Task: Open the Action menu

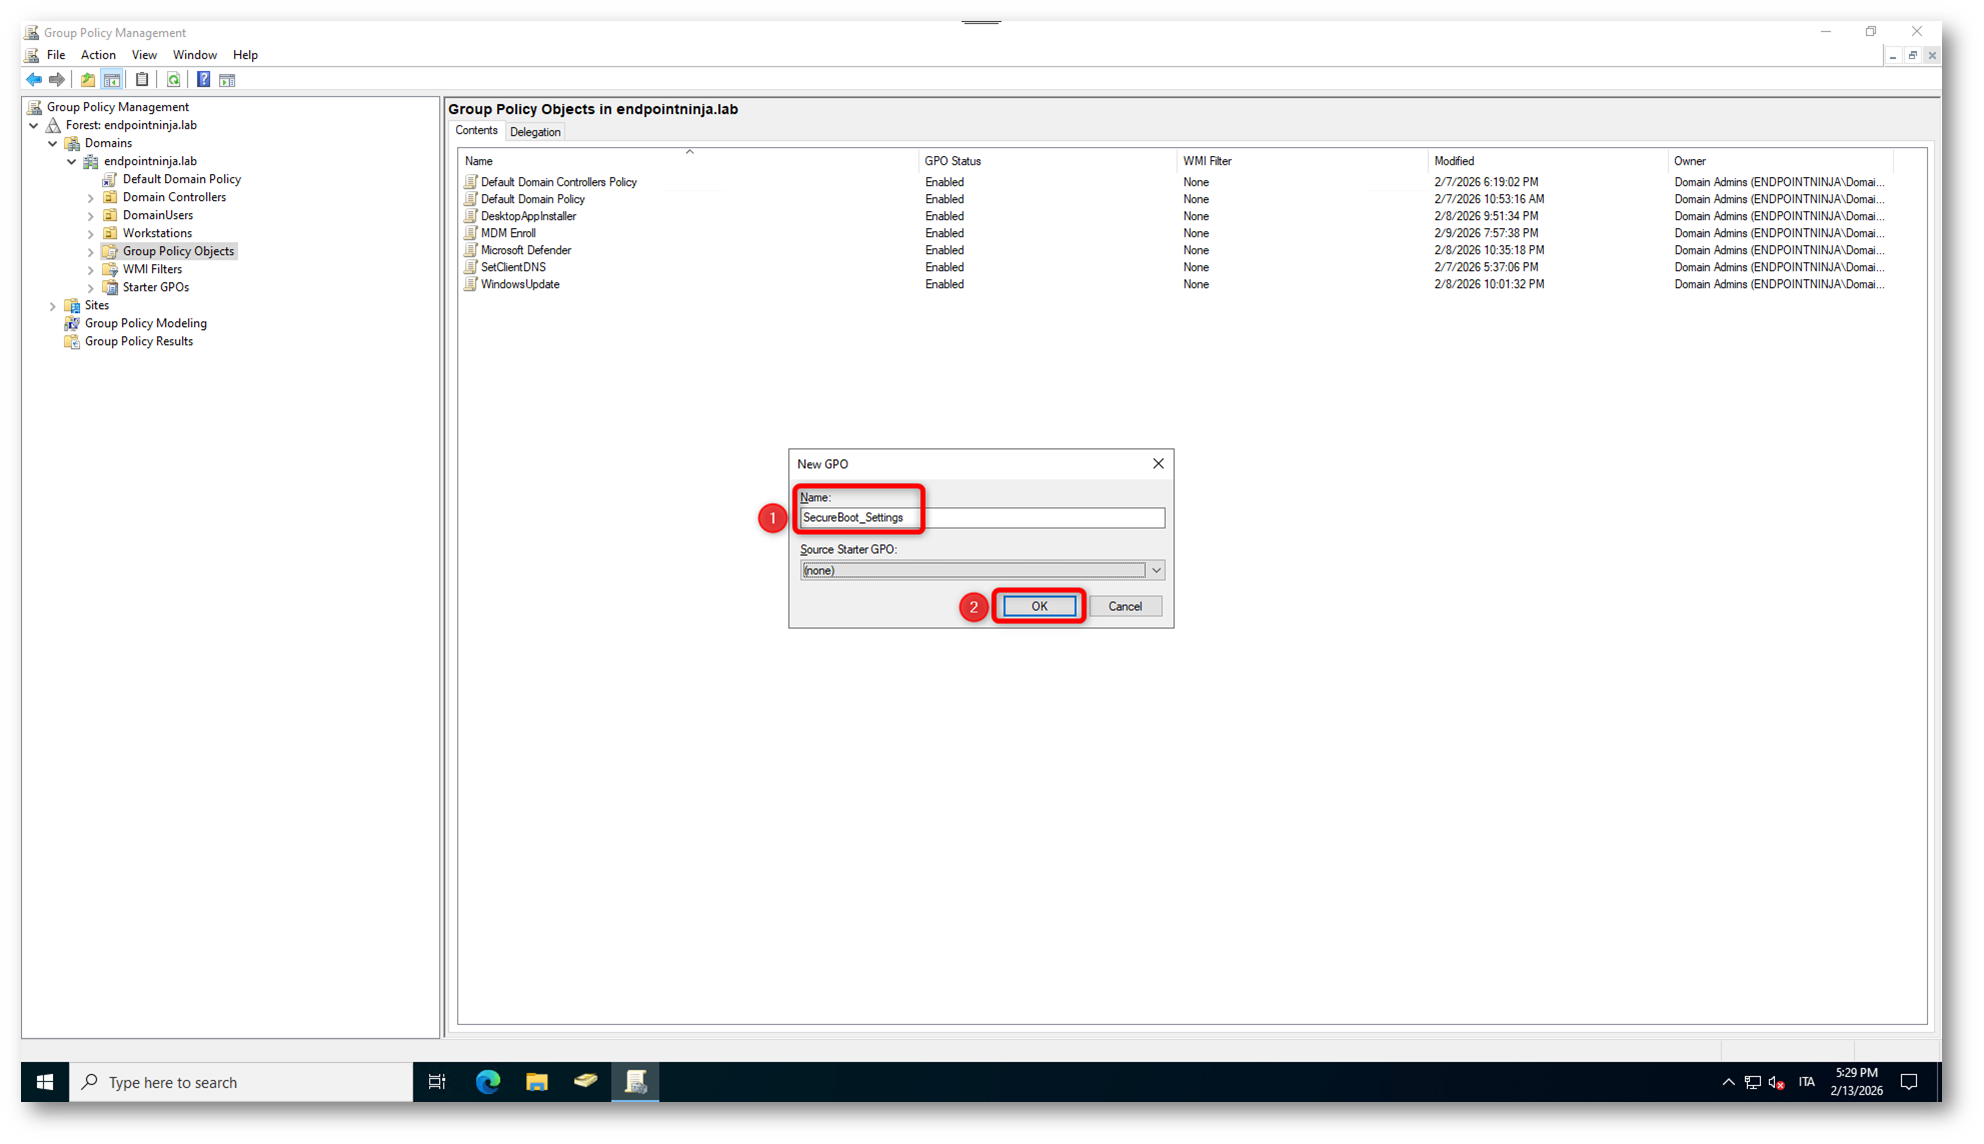Action: tap(98, 55)
